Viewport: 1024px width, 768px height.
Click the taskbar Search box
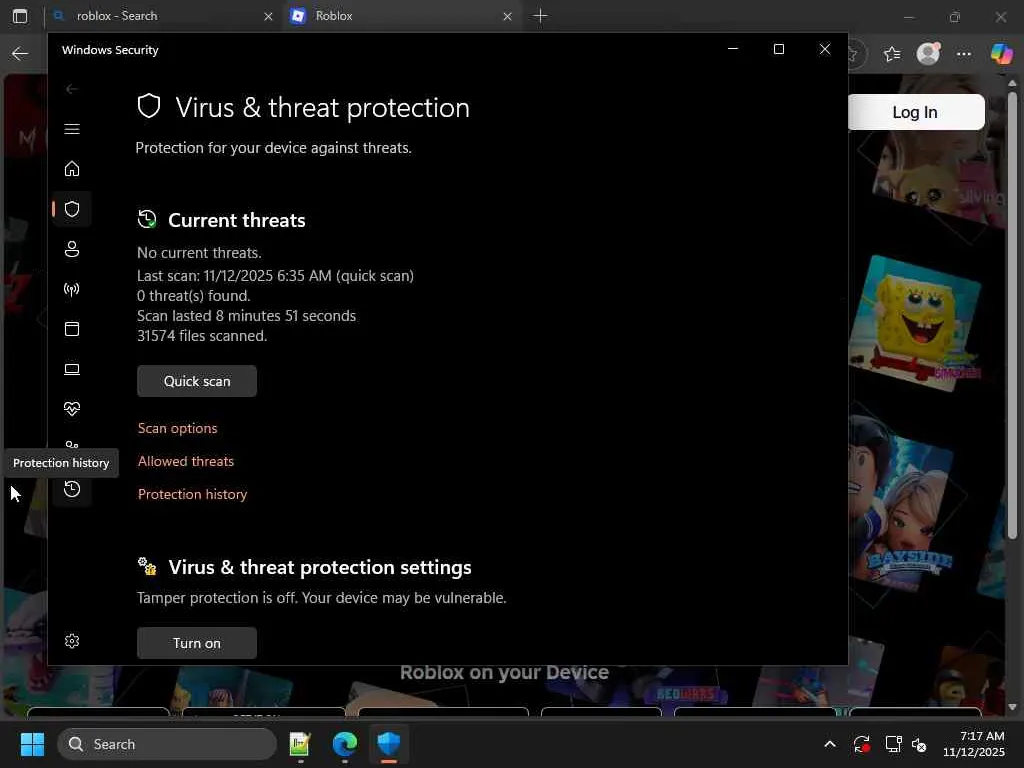point(167,744)
